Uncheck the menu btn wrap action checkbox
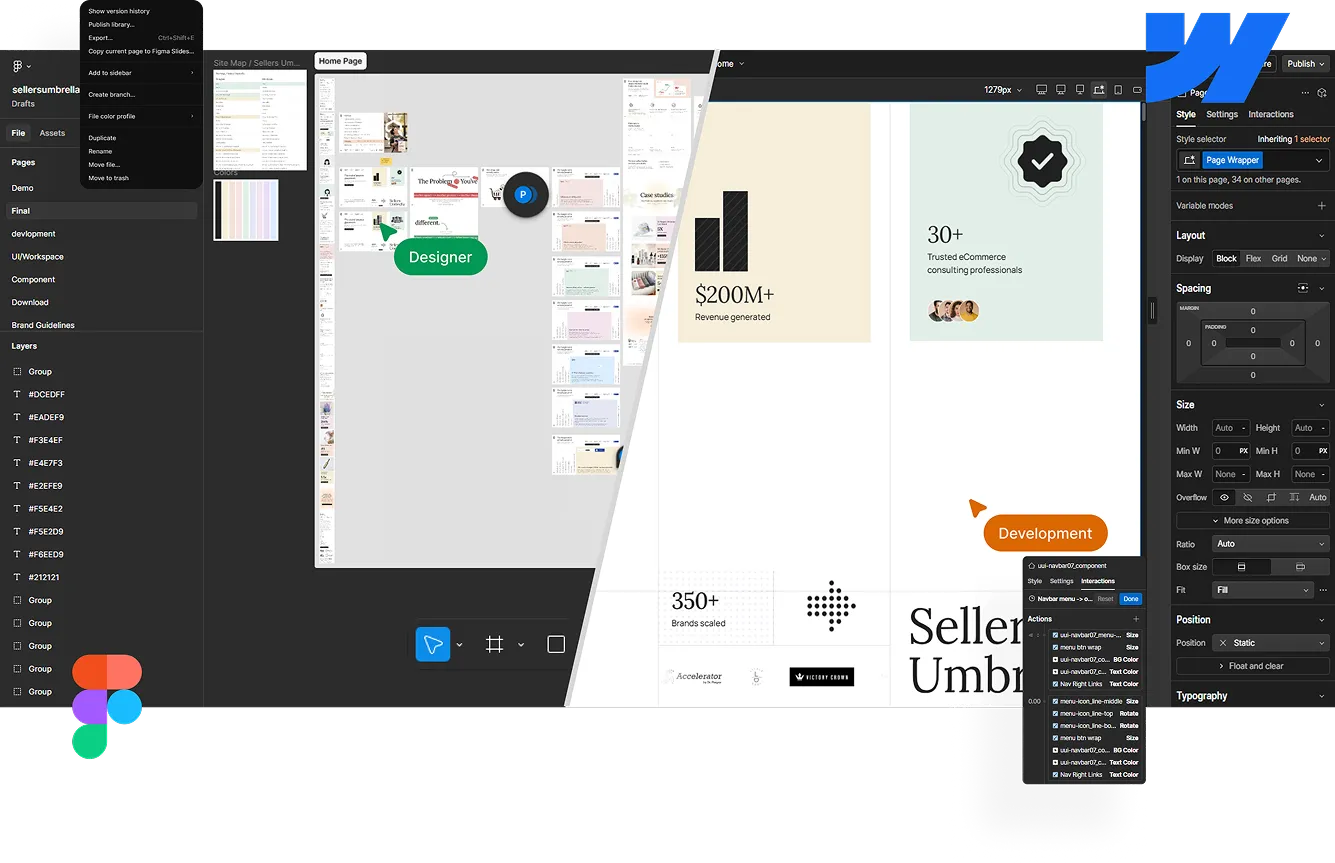The image size is (1335, 863). tap(1056, 647)
